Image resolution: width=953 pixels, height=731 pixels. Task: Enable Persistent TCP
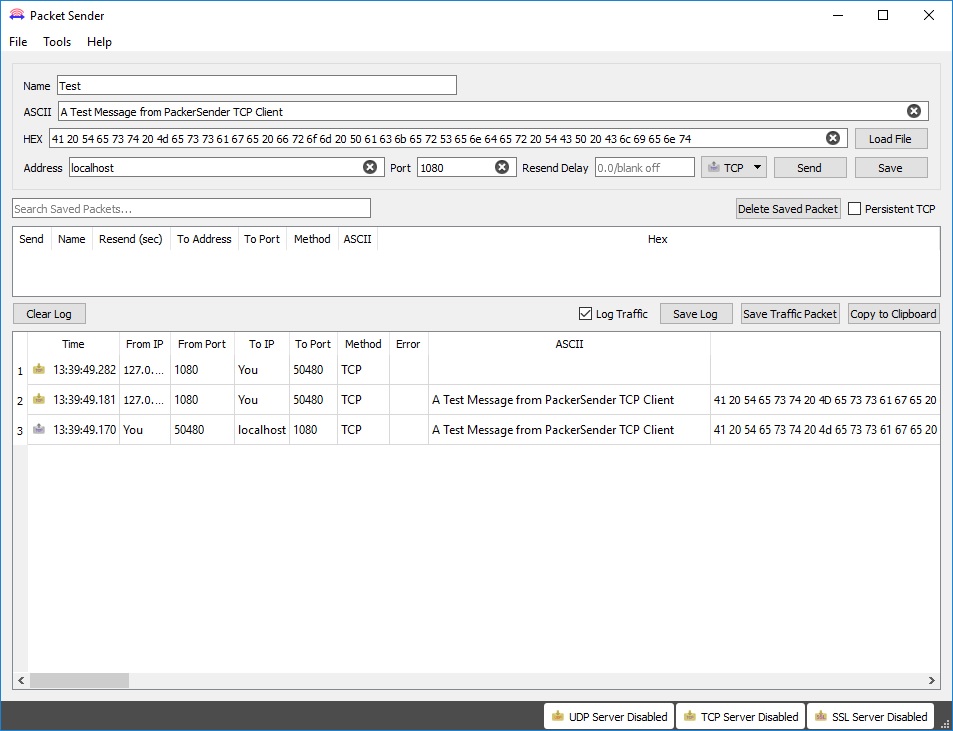click(854, 207)
